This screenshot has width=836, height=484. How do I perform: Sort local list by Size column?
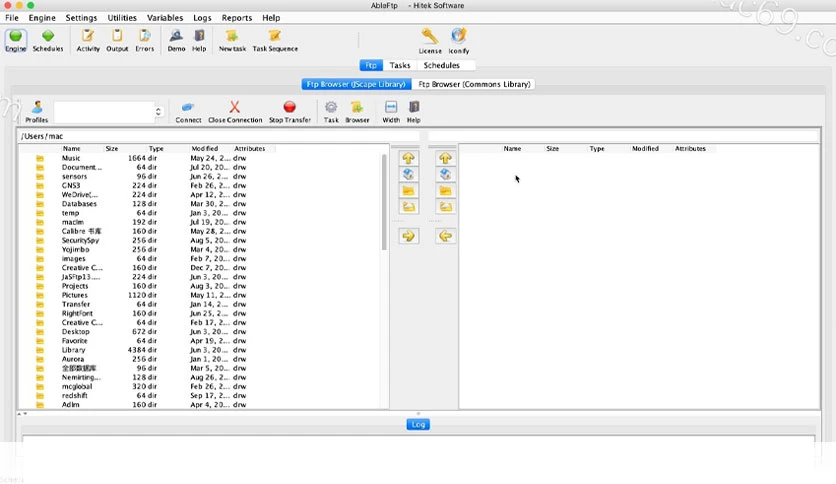coord(112,149)
